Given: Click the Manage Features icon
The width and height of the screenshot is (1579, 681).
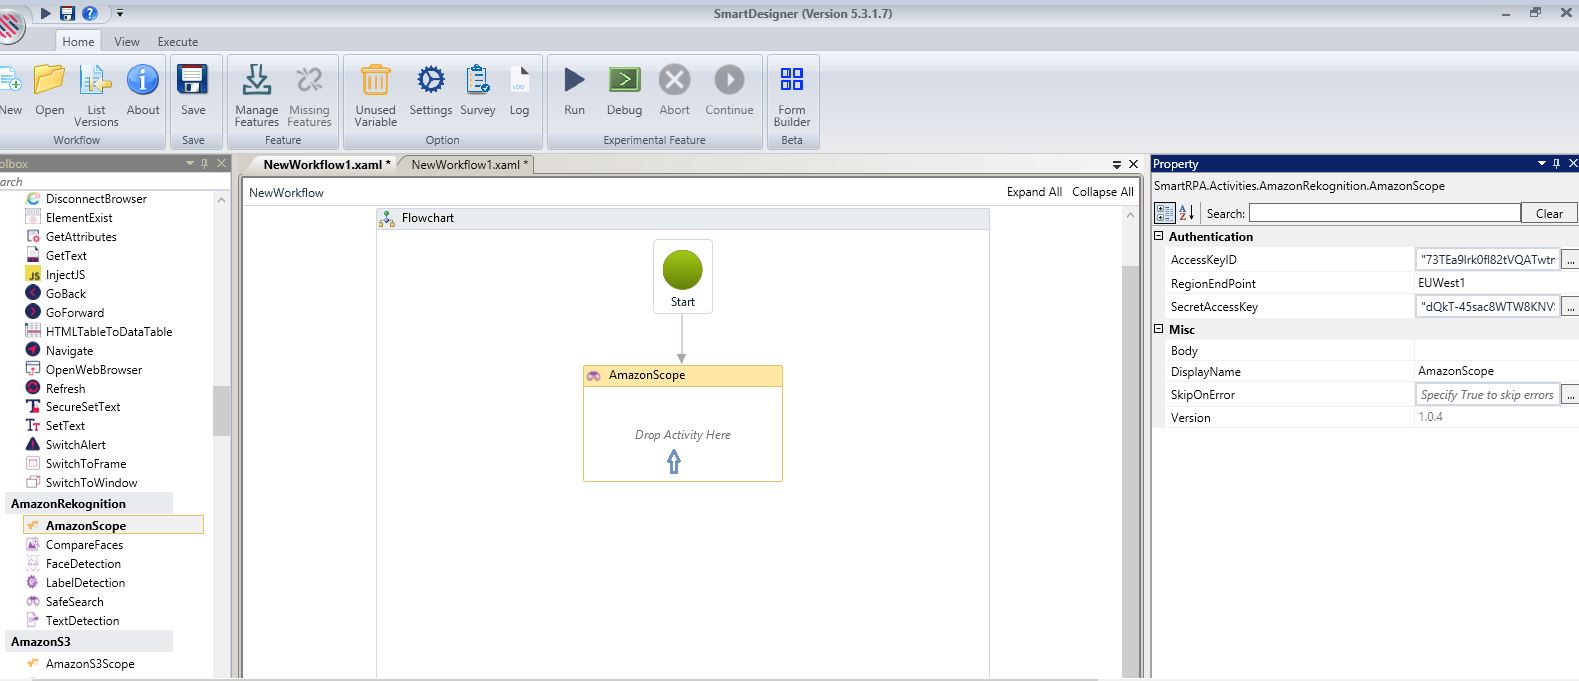Looking at the screenshot, I should point(256,82).
